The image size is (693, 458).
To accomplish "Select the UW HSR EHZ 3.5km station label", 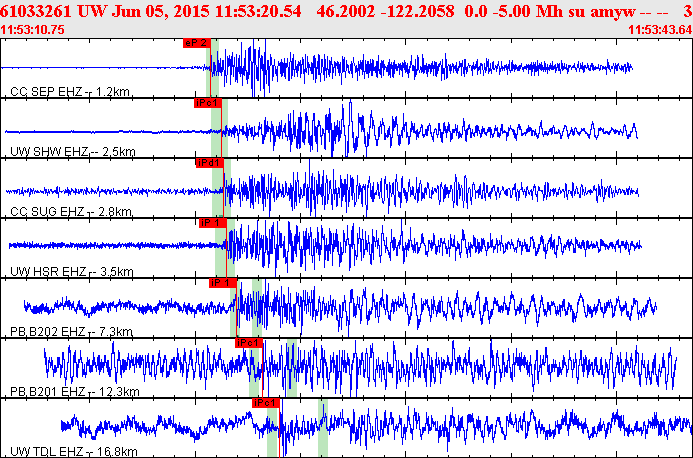I will coord(72,272).
